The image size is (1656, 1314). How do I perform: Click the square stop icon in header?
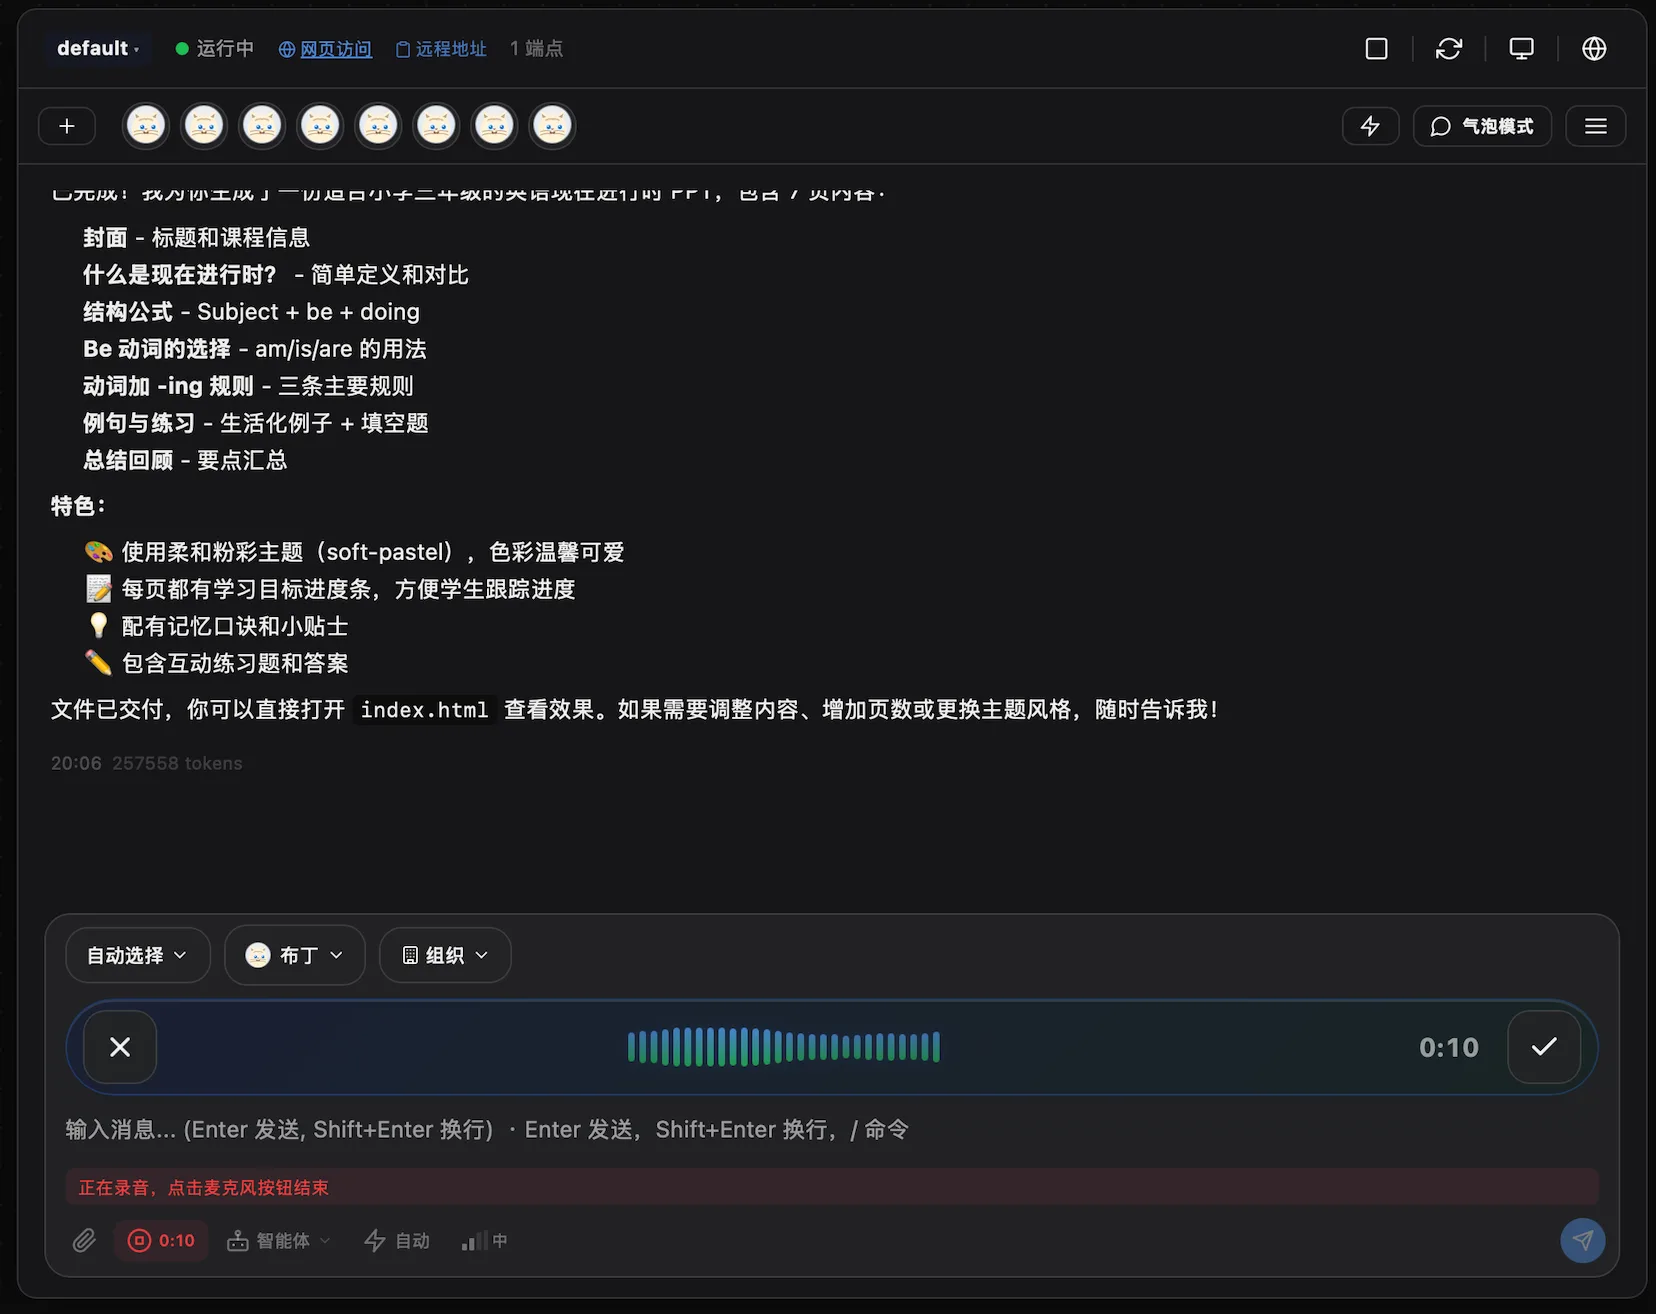tap(1376, 48)
